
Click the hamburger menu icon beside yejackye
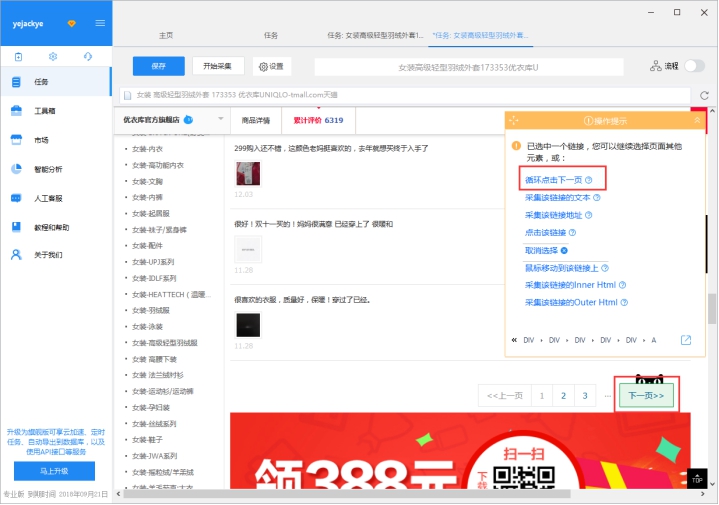[x=100, y=23]
